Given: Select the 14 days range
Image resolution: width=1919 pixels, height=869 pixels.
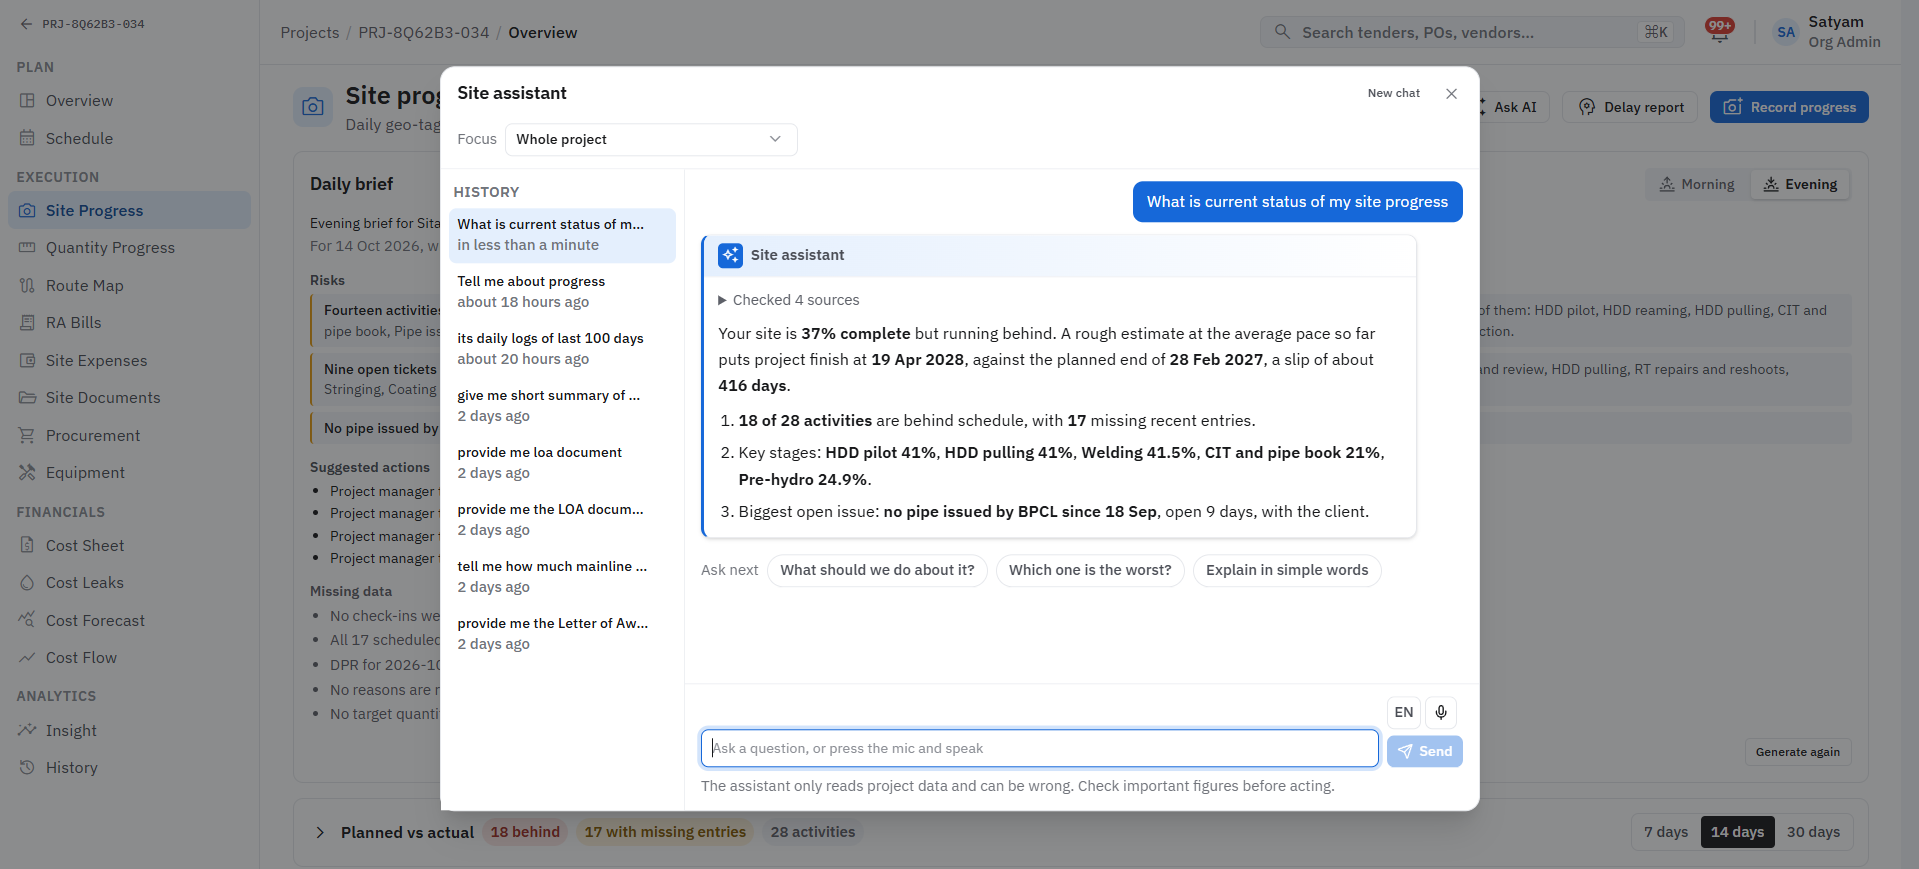Looking at the screenshot, I should [1737, 832].
